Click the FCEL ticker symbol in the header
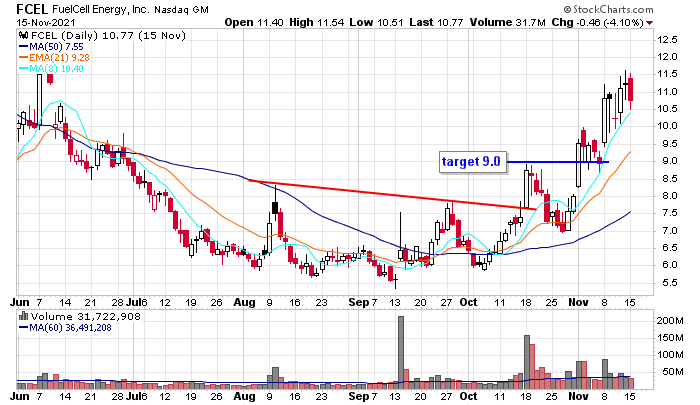This screenshot has width=700, height=405. (32, 9)
